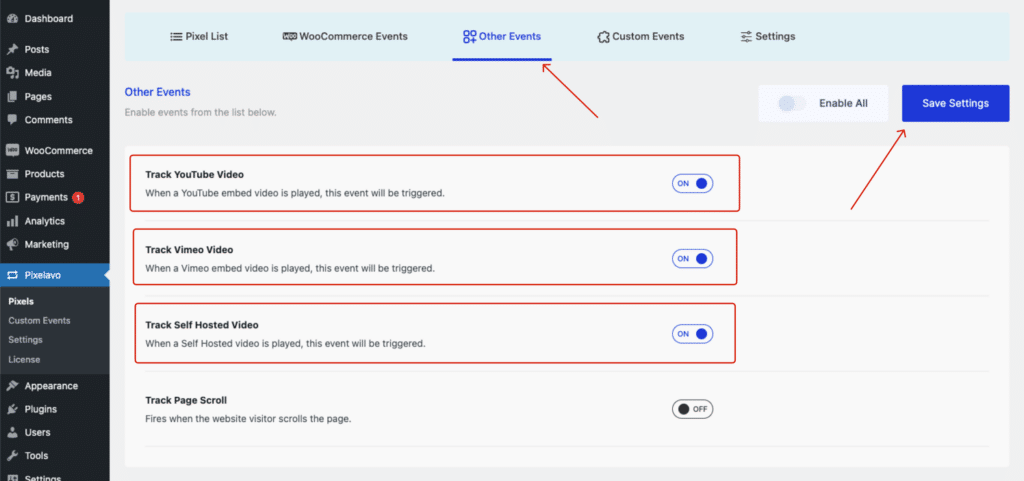The height and width of the screenshot is (481, 1024).
Task: Click the Appearance paintbrush icon
Action: tap(12, 386)
